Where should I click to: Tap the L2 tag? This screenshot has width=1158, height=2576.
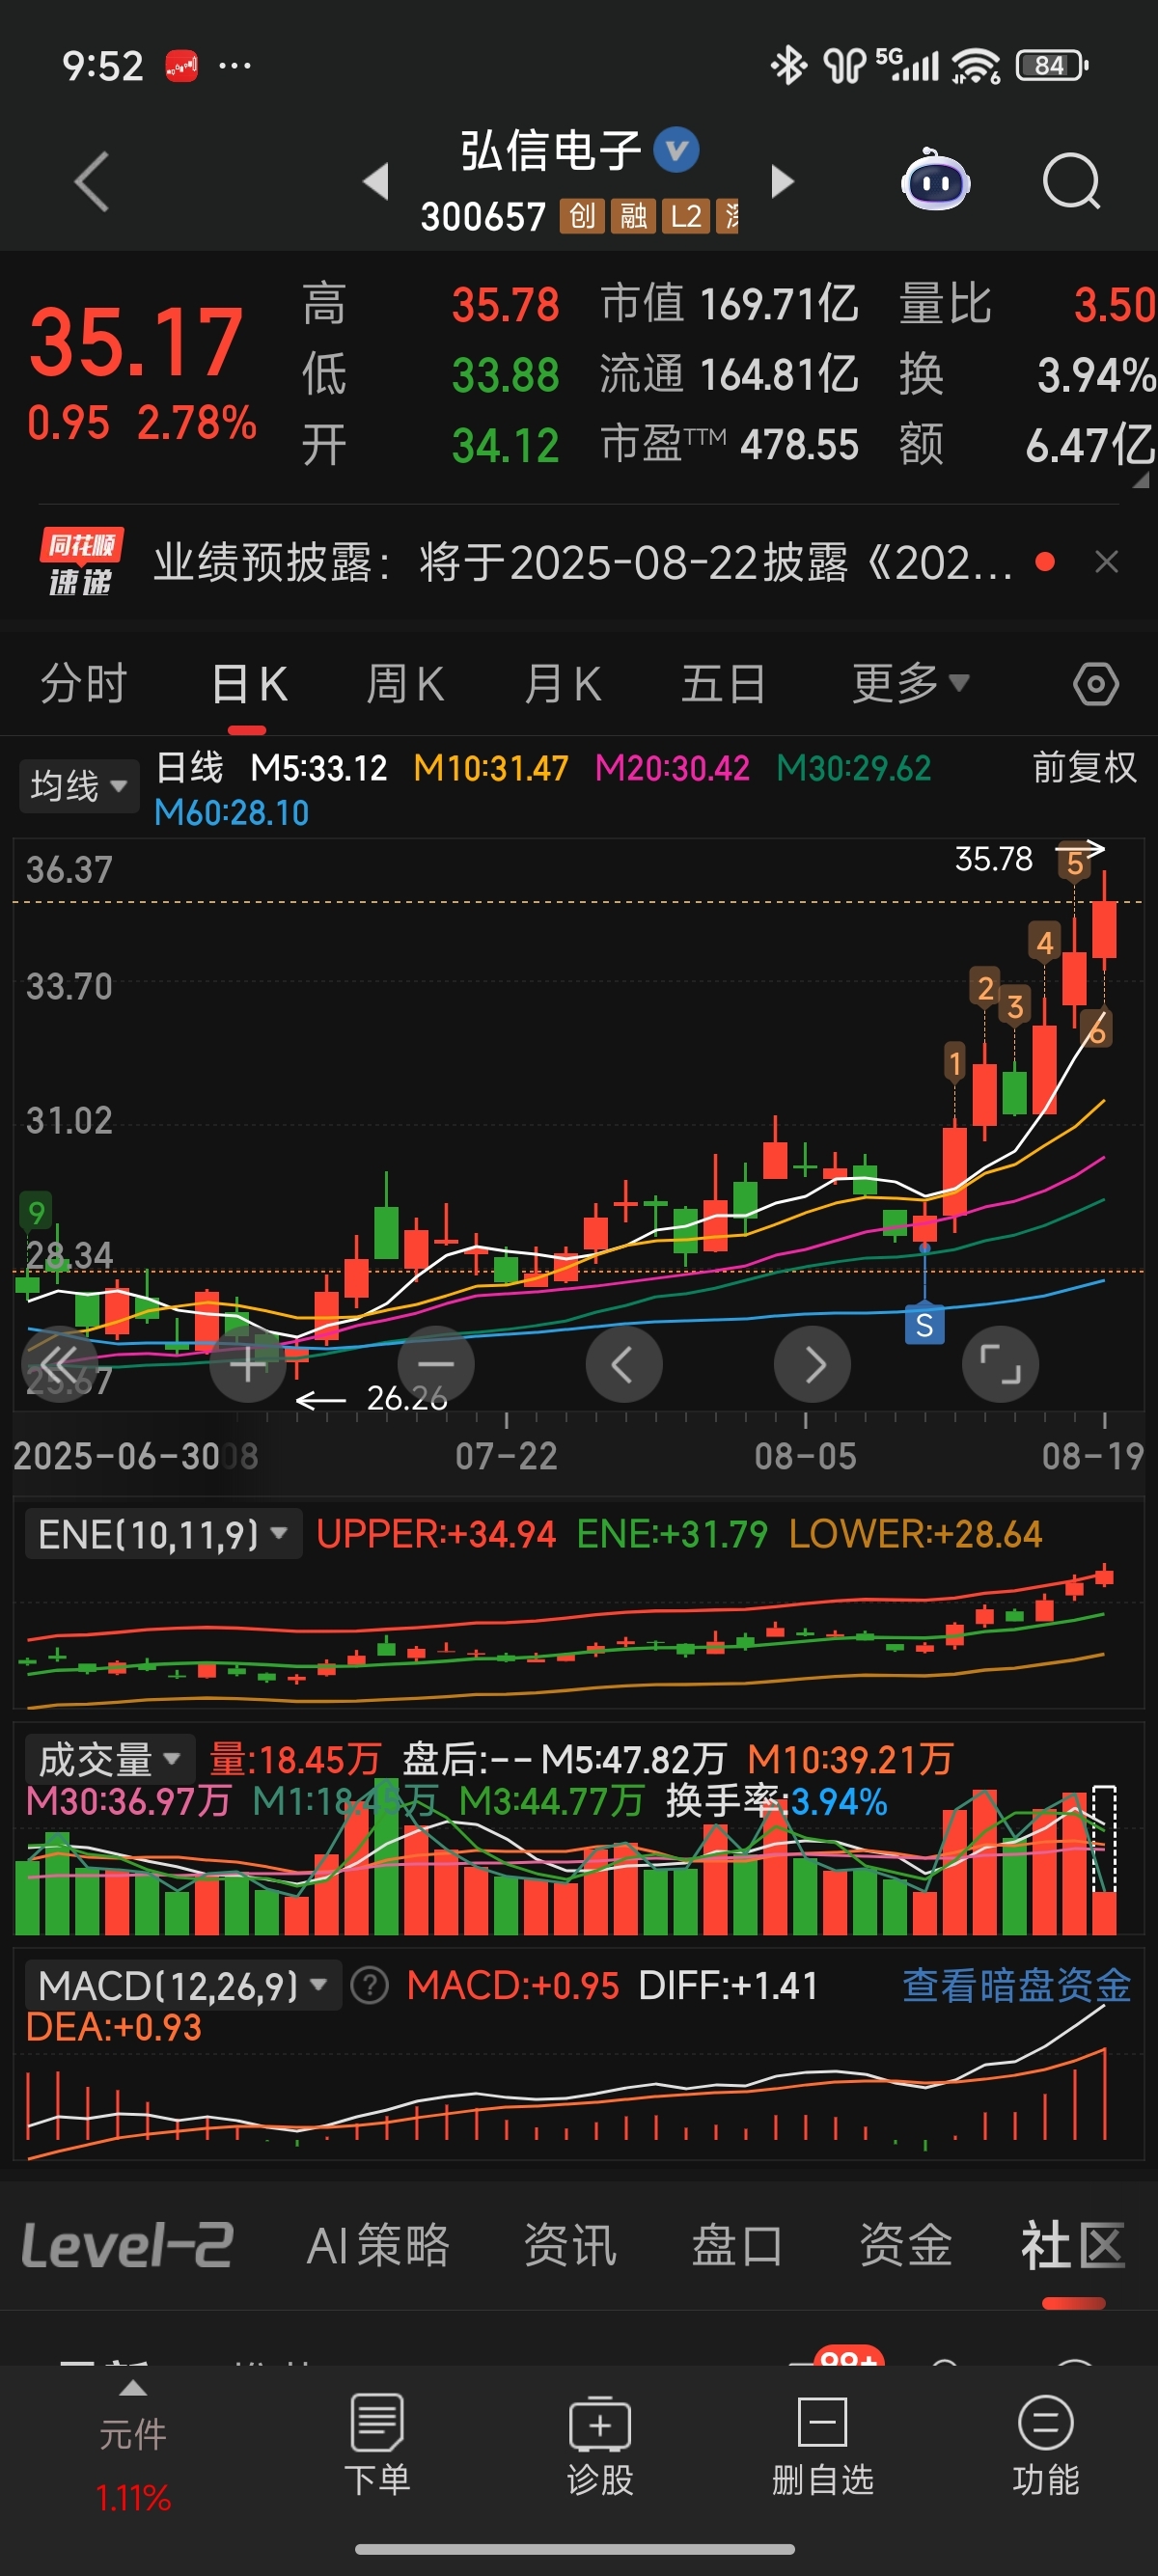pyautogui.click(x=686, y=216)
